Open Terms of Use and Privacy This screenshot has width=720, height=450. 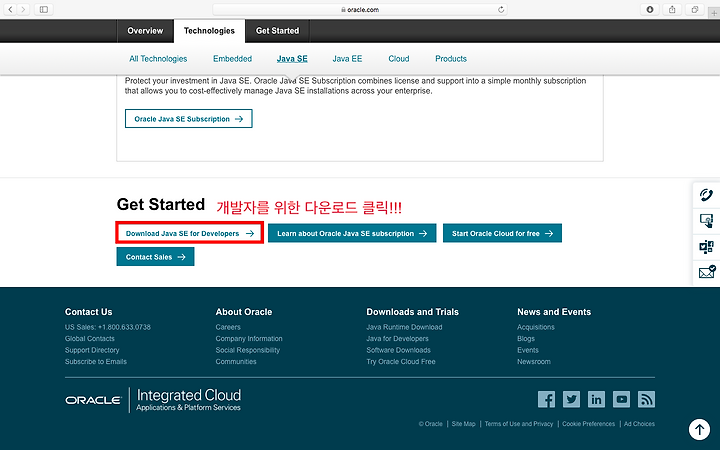point(519,424)
